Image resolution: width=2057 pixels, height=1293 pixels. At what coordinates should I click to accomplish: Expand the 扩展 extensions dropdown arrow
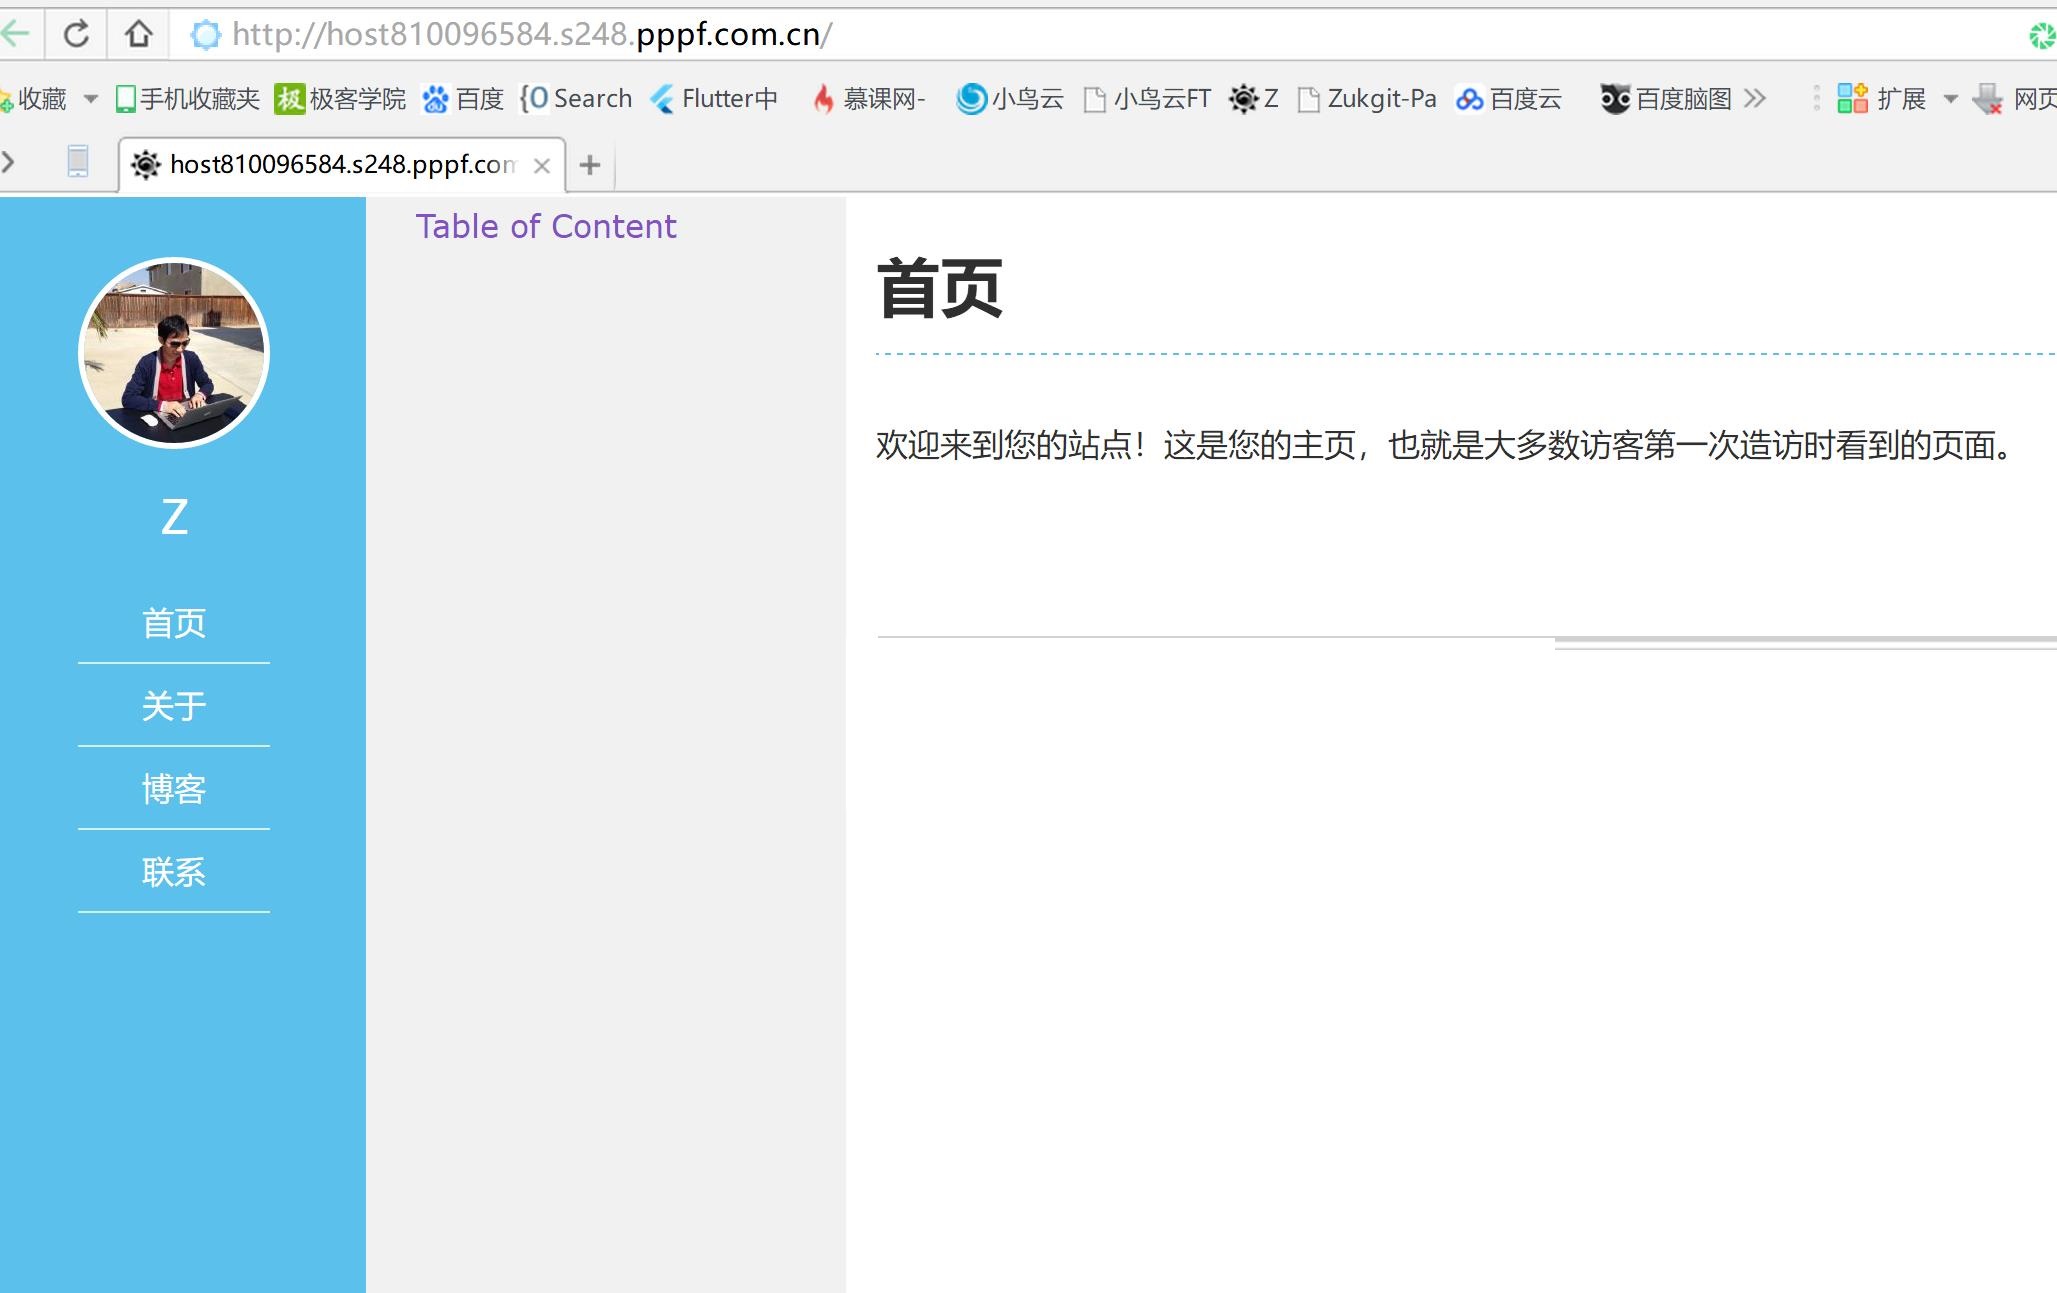tap(1950, 99)
